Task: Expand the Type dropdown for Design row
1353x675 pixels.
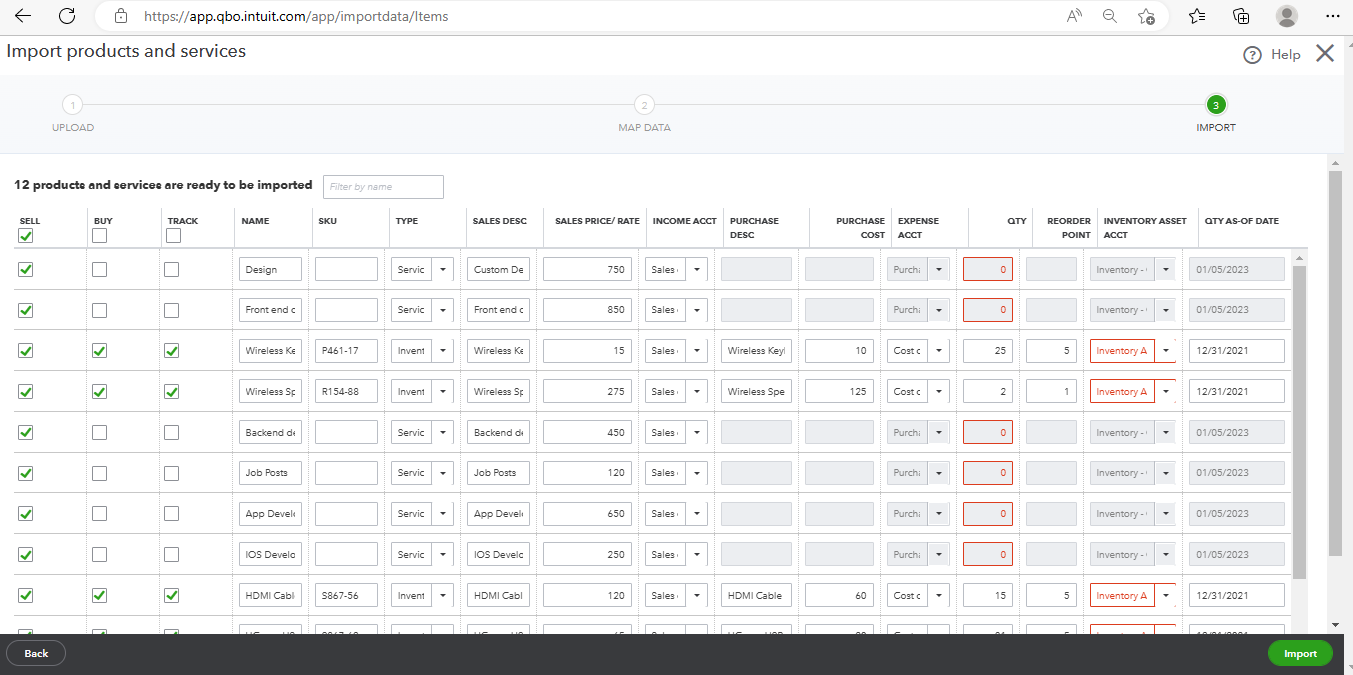Action: 443,269
